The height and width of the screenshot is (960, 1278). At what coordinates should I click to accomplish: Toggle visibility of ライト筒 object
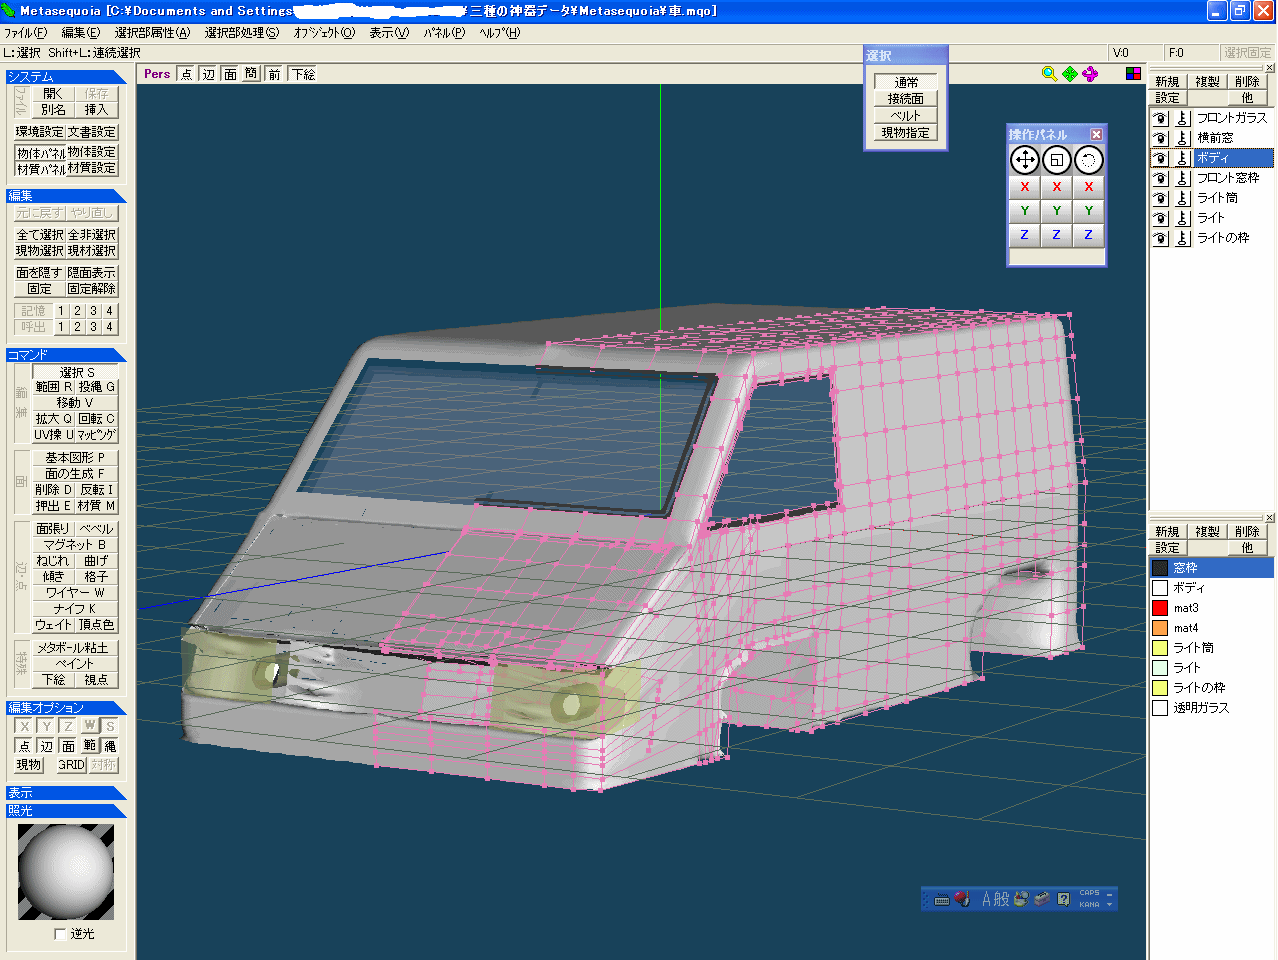(x=1160, y=198)
